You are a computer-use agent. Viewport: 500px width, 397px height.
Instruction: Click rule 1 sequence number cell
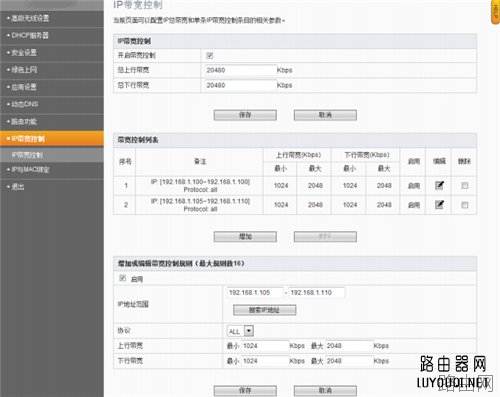point(126,186)
